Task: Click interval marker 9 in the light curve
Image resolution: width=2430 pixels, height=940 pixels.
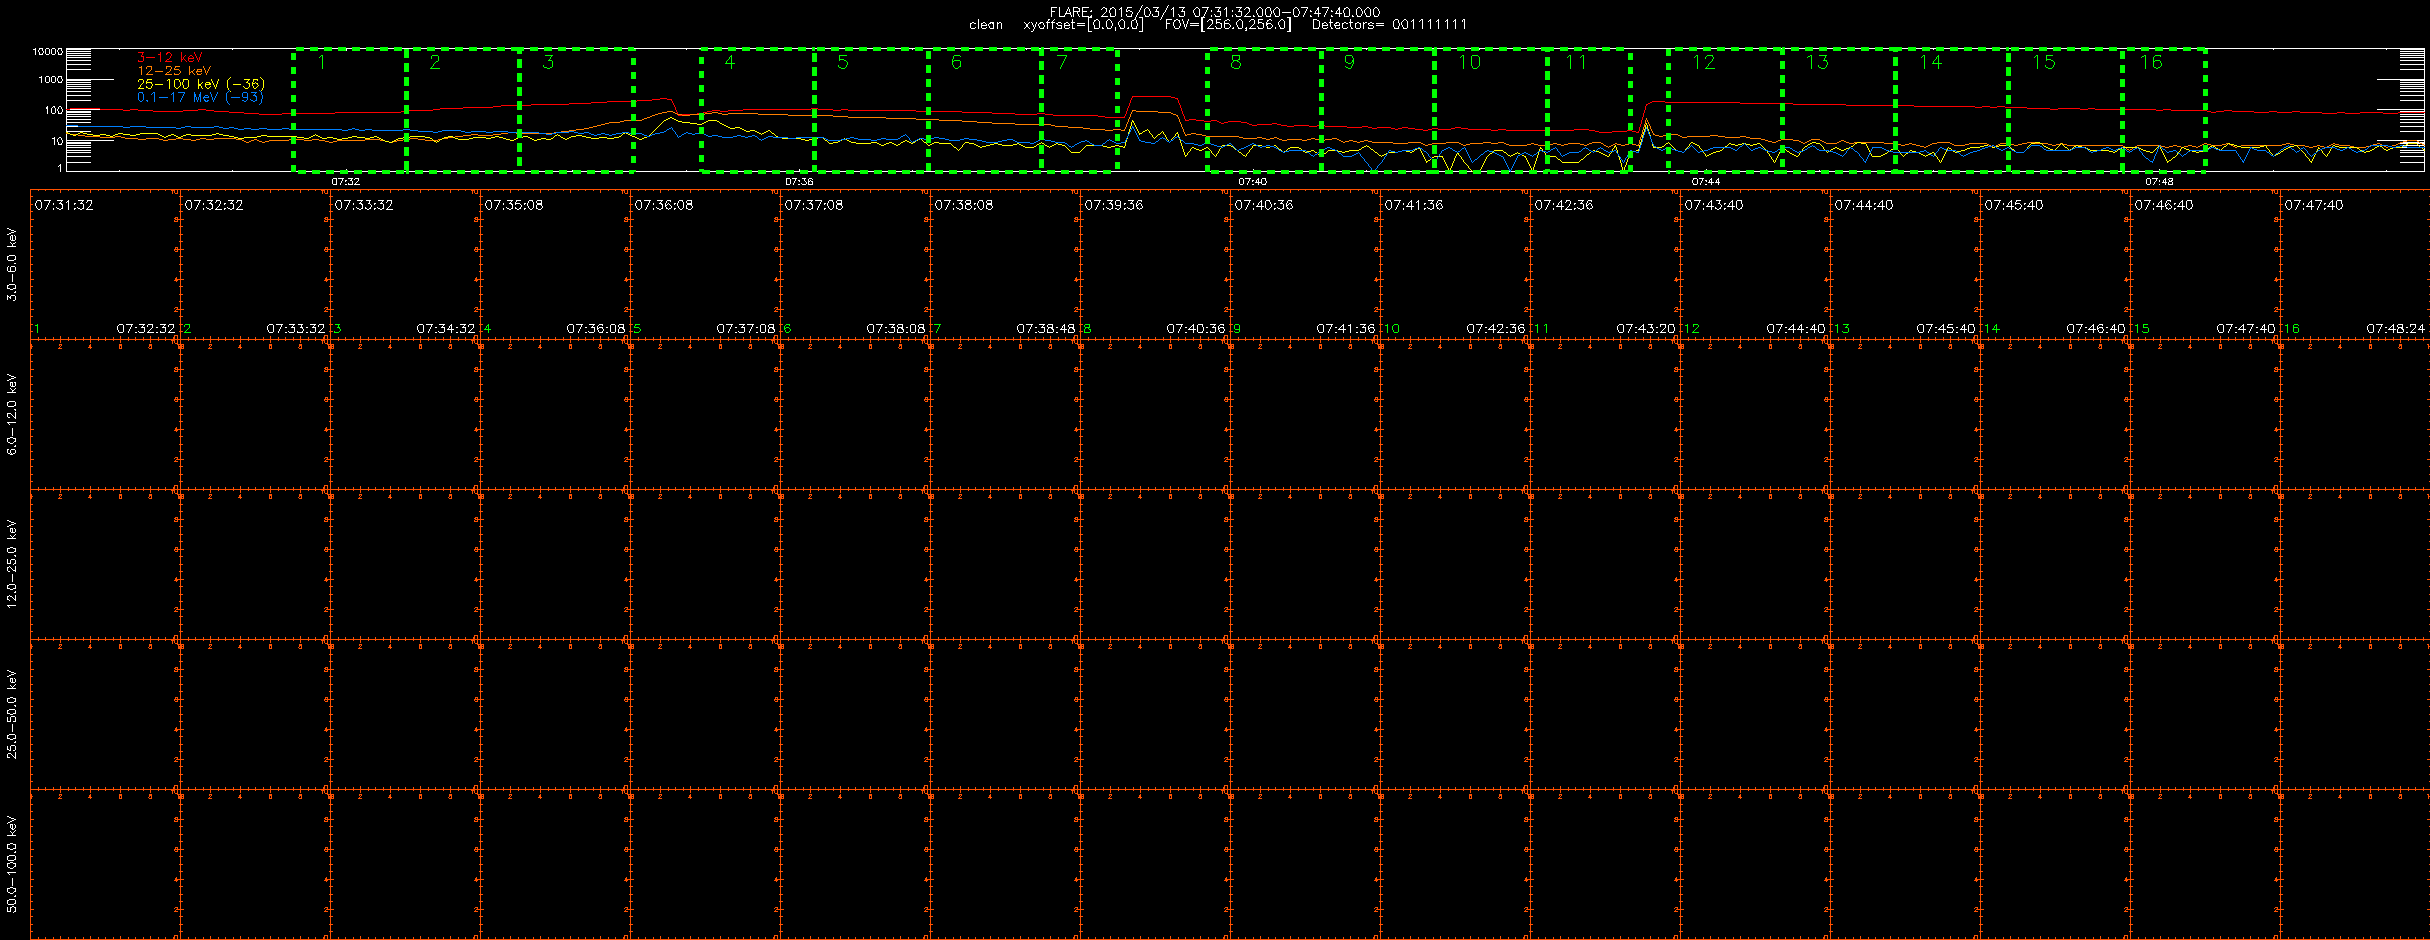Action: coord(1349,63)
